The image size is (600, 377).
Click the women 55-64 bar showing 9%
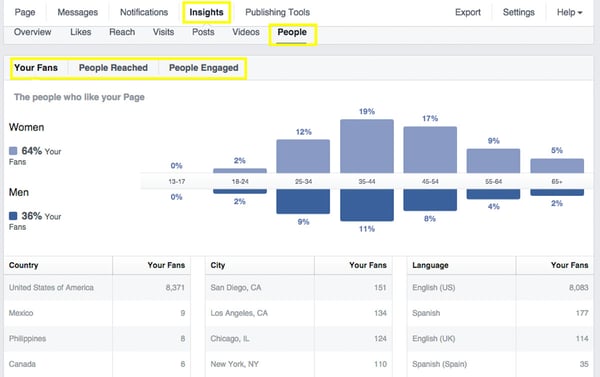tap(493, 161)
